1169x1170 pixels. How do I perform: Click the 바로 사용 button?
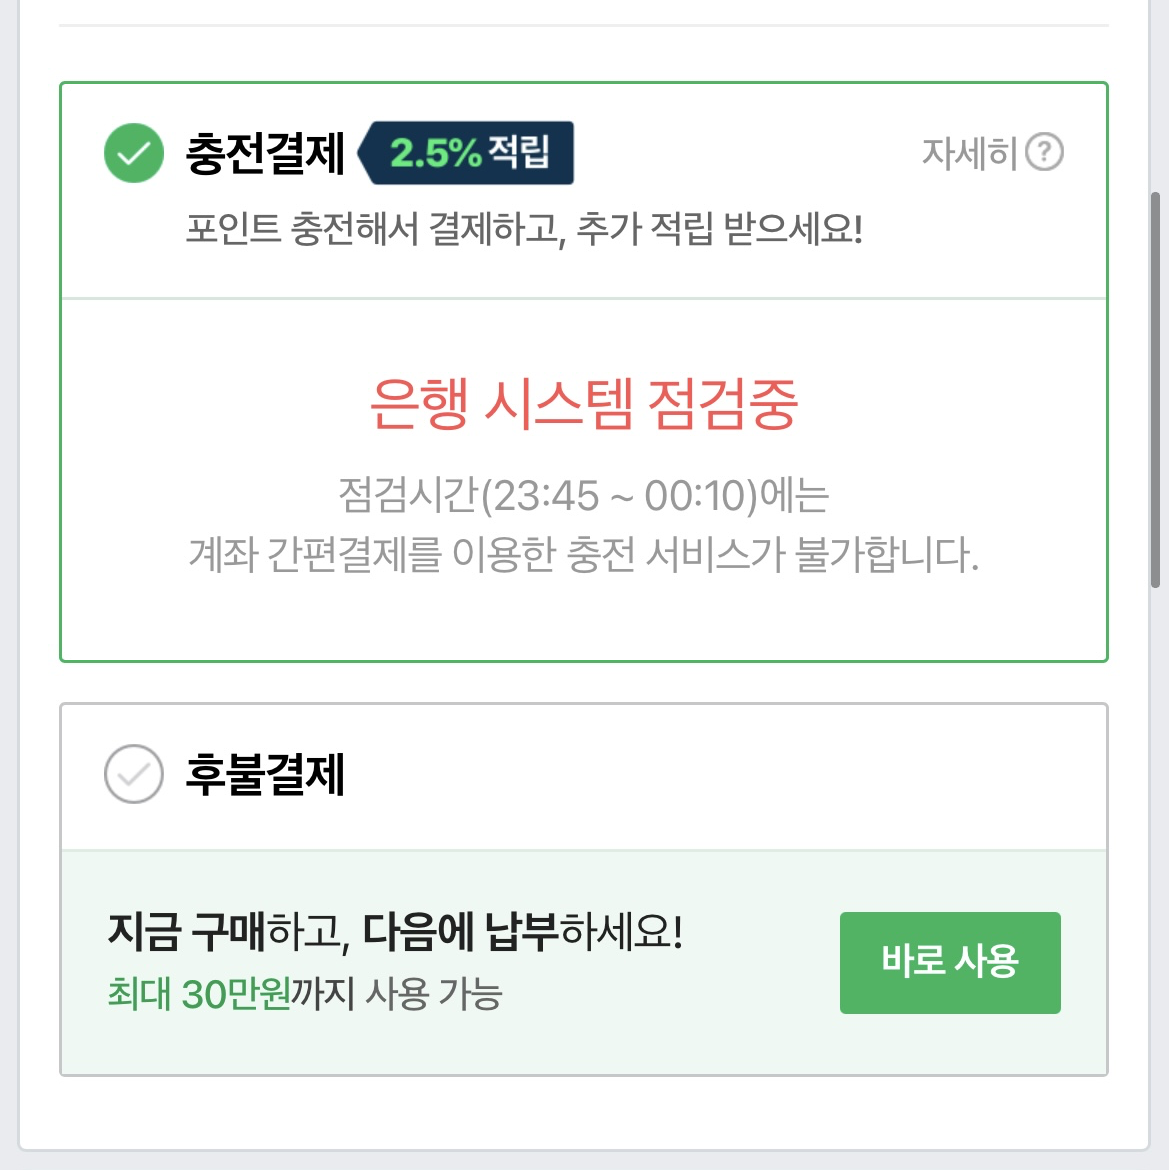tap(950, 963)
